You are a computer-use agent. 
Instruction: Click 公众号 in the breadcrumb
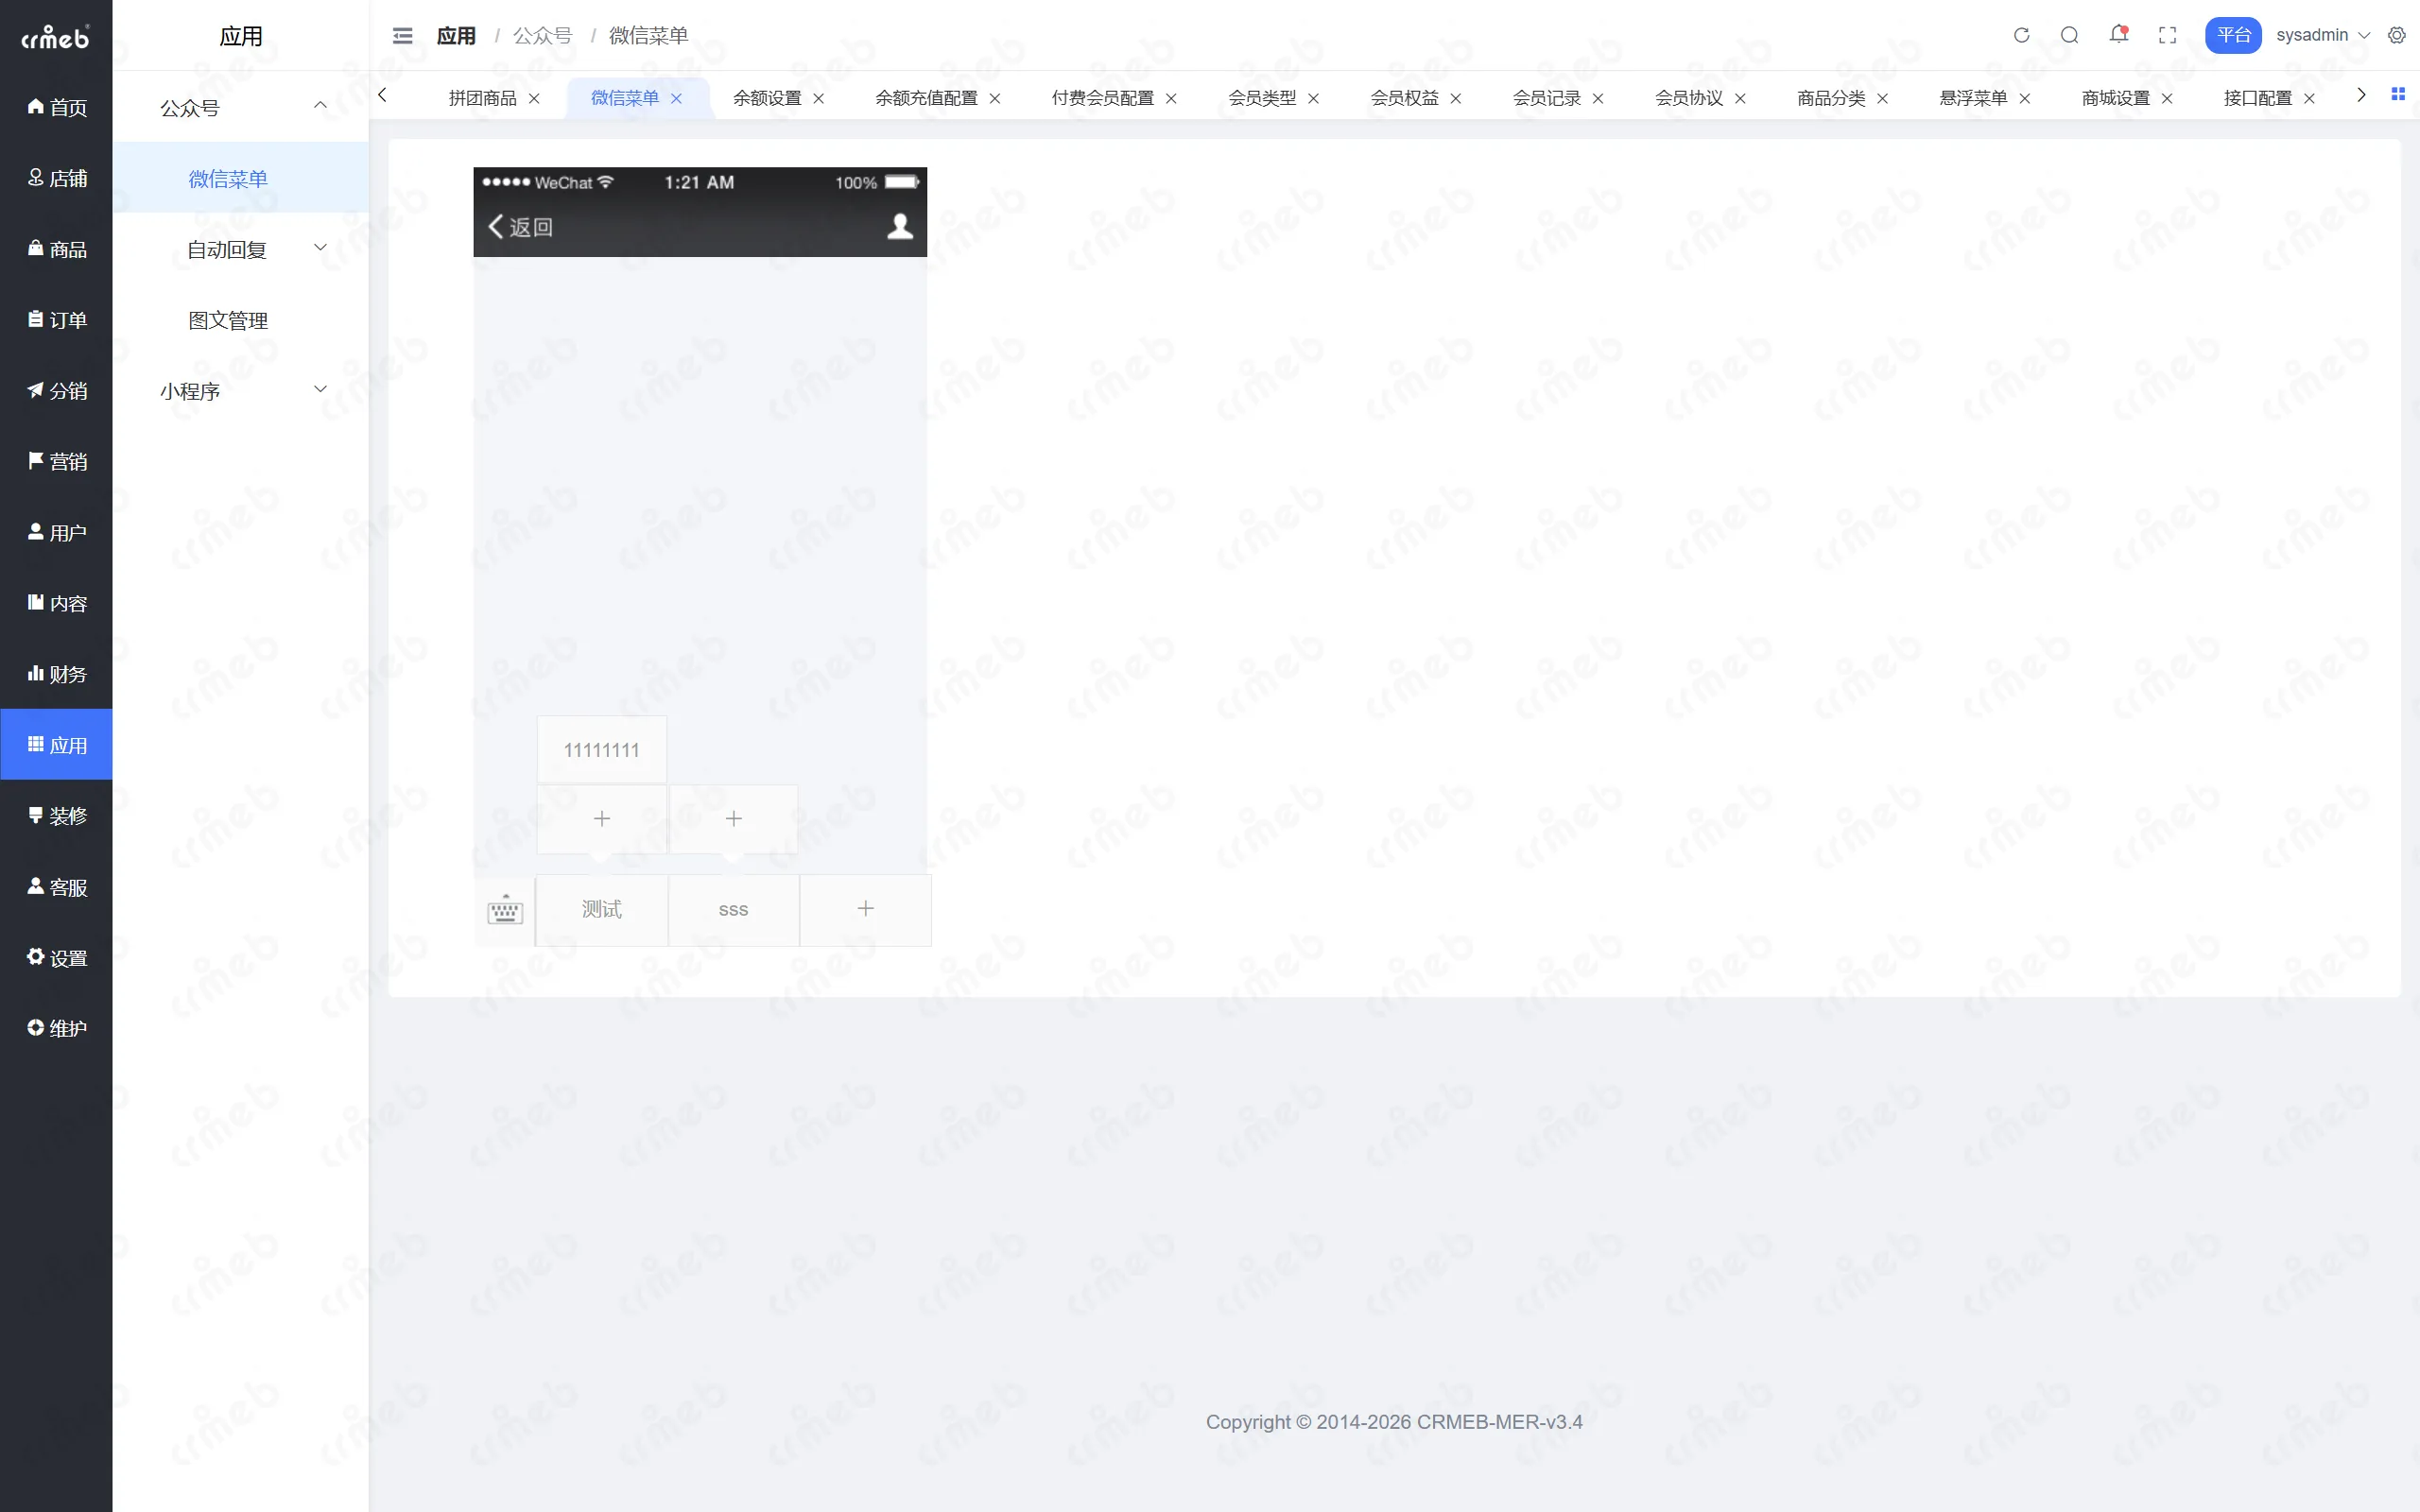coord(542,36)
